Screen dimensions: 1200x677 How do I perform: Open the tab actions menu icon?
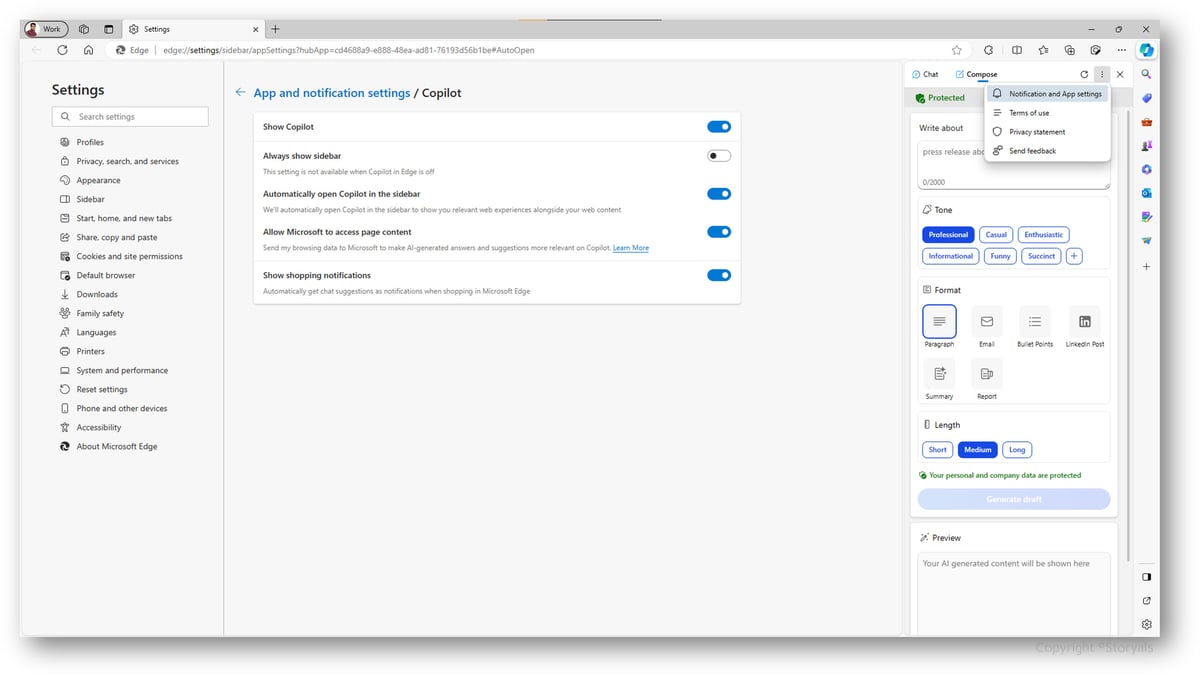(109, 29)
